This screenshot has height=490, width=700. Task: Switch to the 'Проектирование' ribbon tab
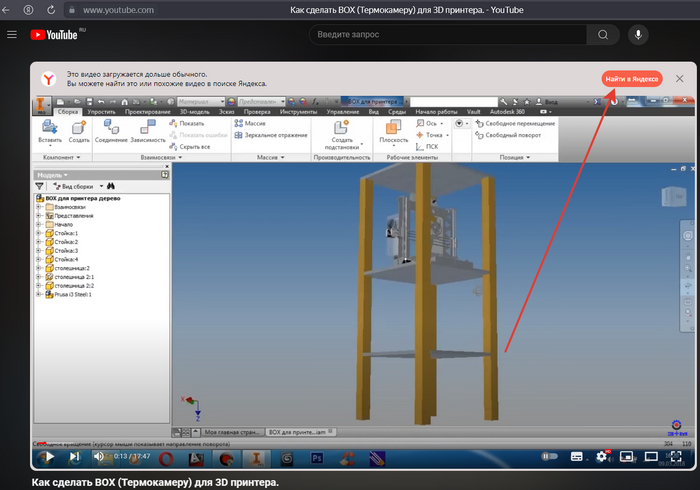pyautogui.click(x=148, y=112)
